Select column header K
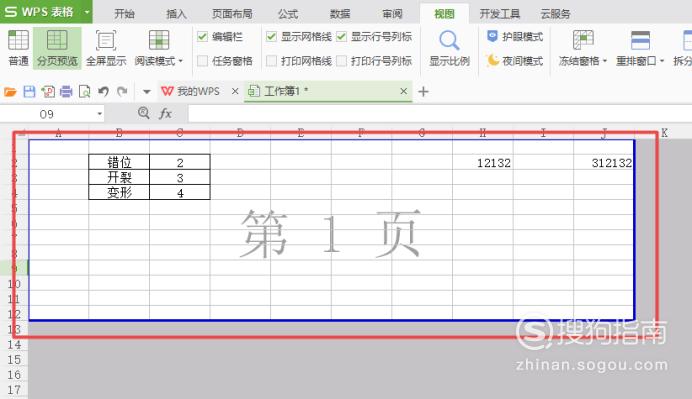 click(x=664, y=132)
